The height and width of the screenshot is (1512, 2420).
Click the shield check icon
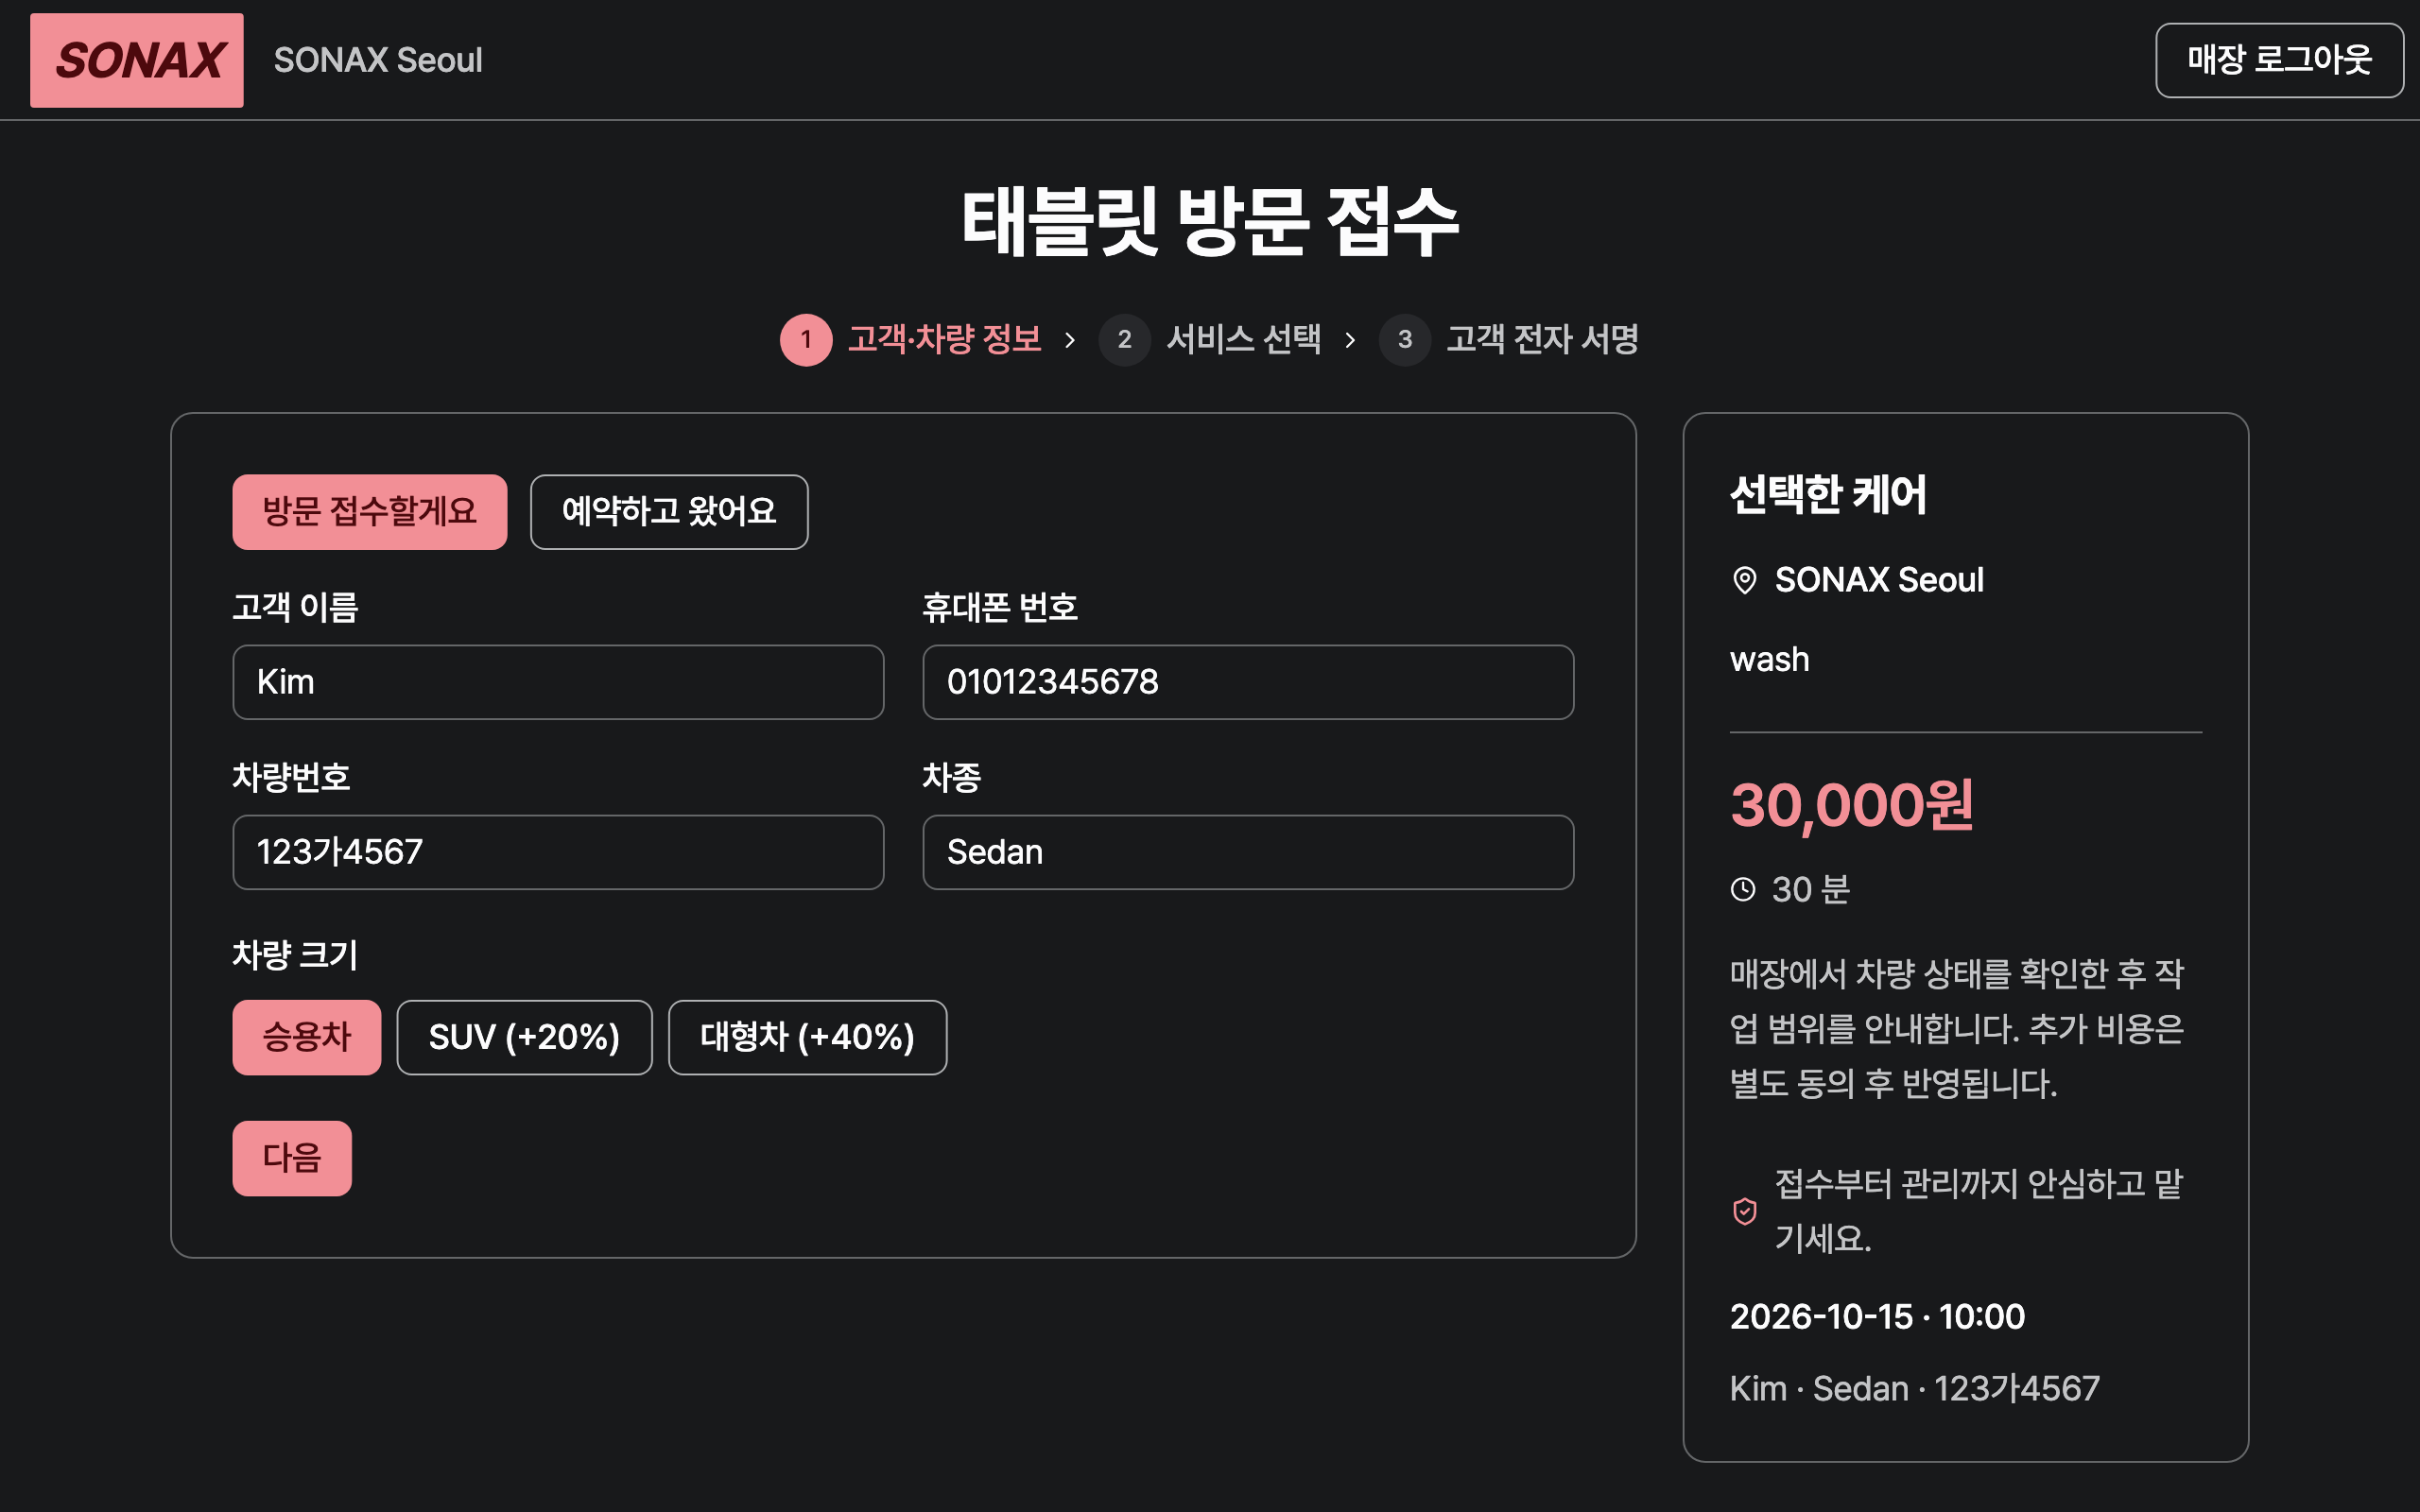pyautogui.click(x=1745, y=1211)
